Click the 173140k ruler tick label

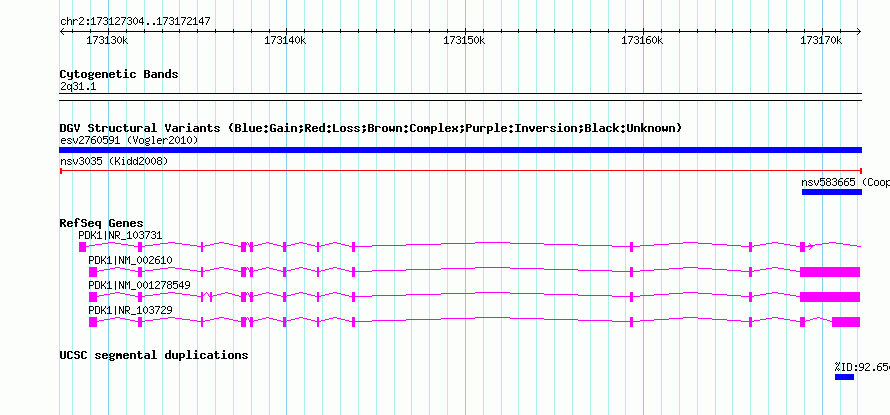(286, 40)
